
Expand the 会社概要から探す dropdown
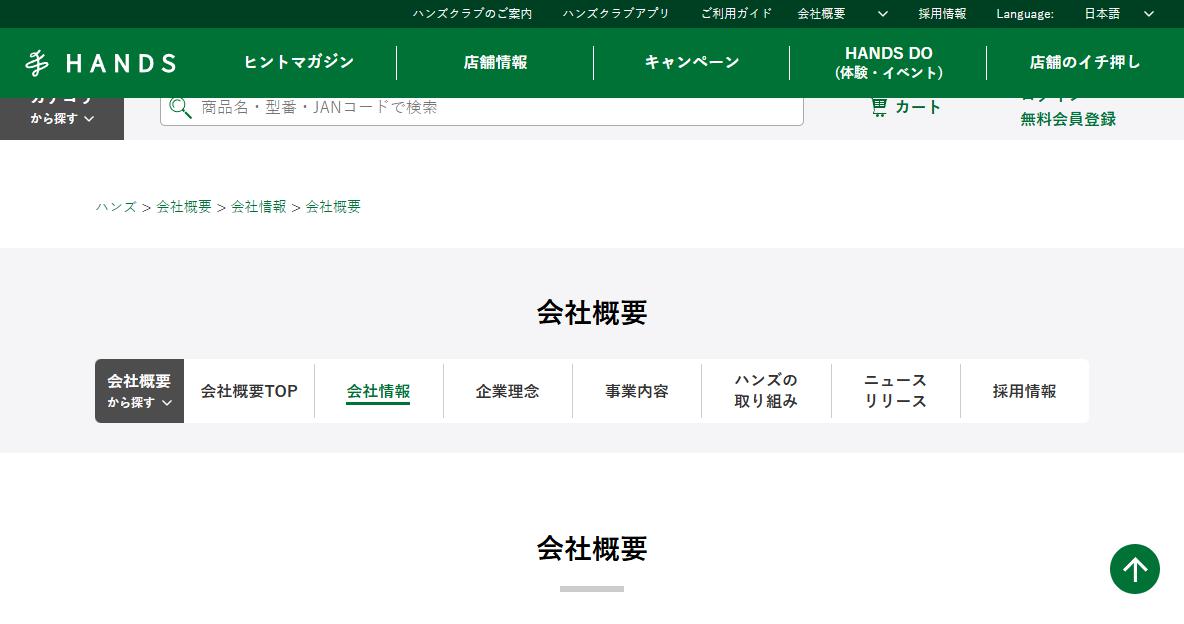click(140, 391)
